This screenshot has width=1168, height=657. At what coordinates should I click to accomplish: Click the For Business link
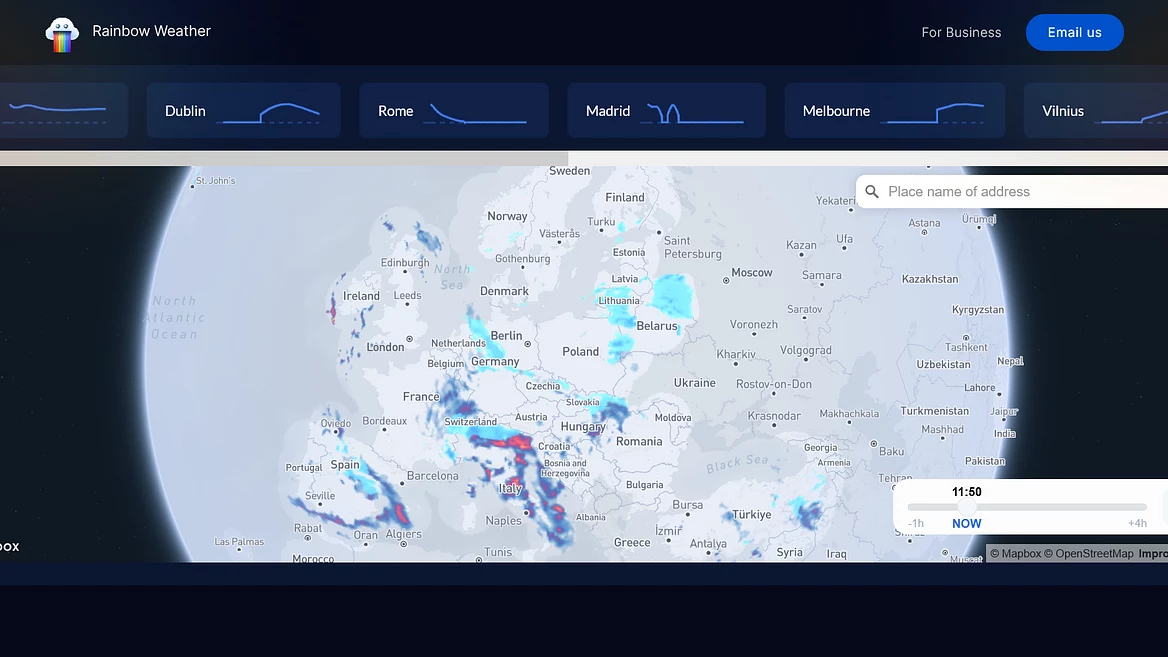[961, 32]
